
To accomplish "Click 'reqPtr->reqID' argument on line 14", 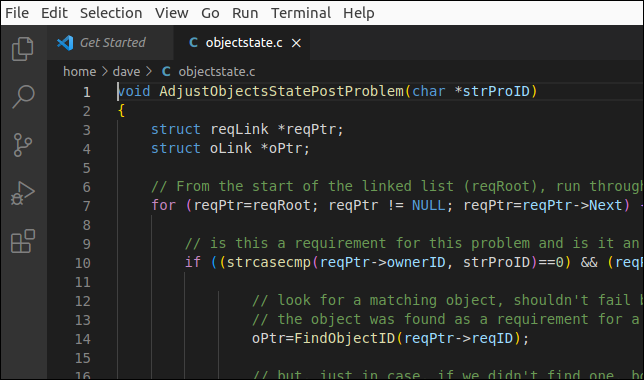I will click(x=458, y=339).
